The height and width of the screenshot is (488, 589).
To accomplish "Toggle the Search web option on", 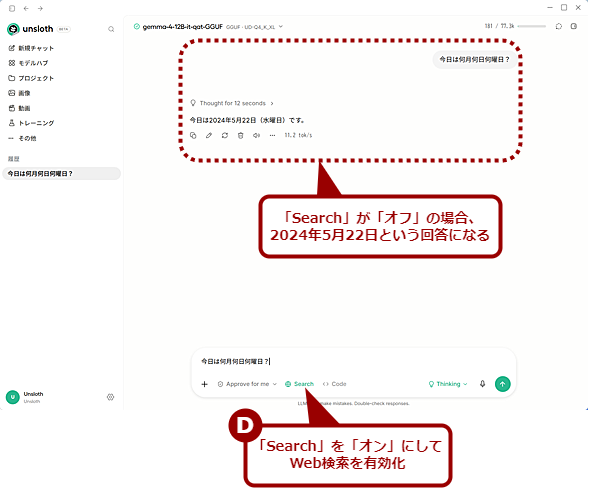I will [299, 384].
